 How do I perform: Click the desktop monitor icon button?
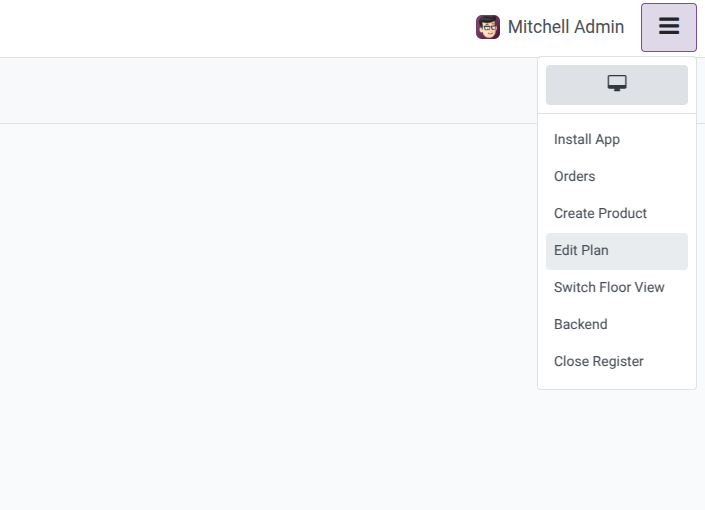616,85
